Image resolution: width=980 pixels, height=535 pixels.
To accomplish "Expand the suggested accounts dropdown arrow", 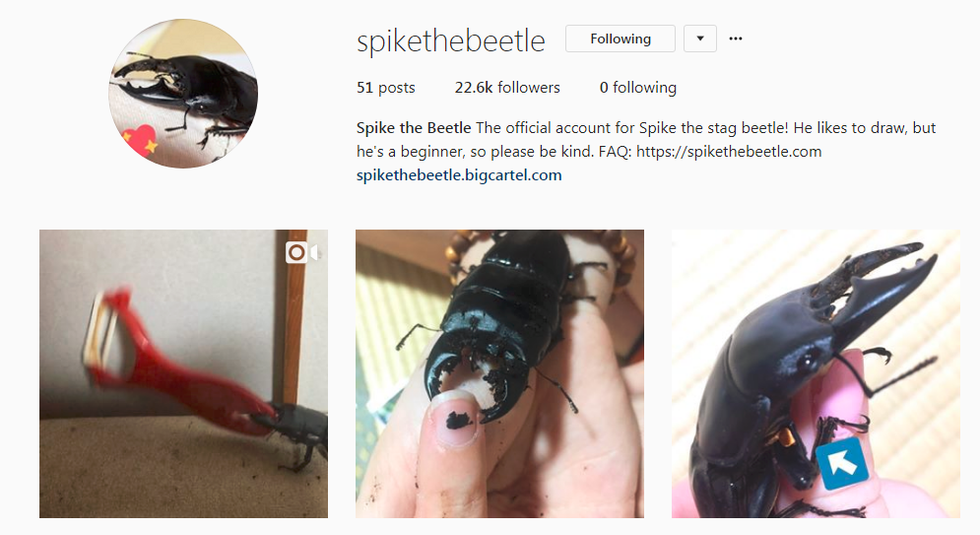I will click(700, 39).
